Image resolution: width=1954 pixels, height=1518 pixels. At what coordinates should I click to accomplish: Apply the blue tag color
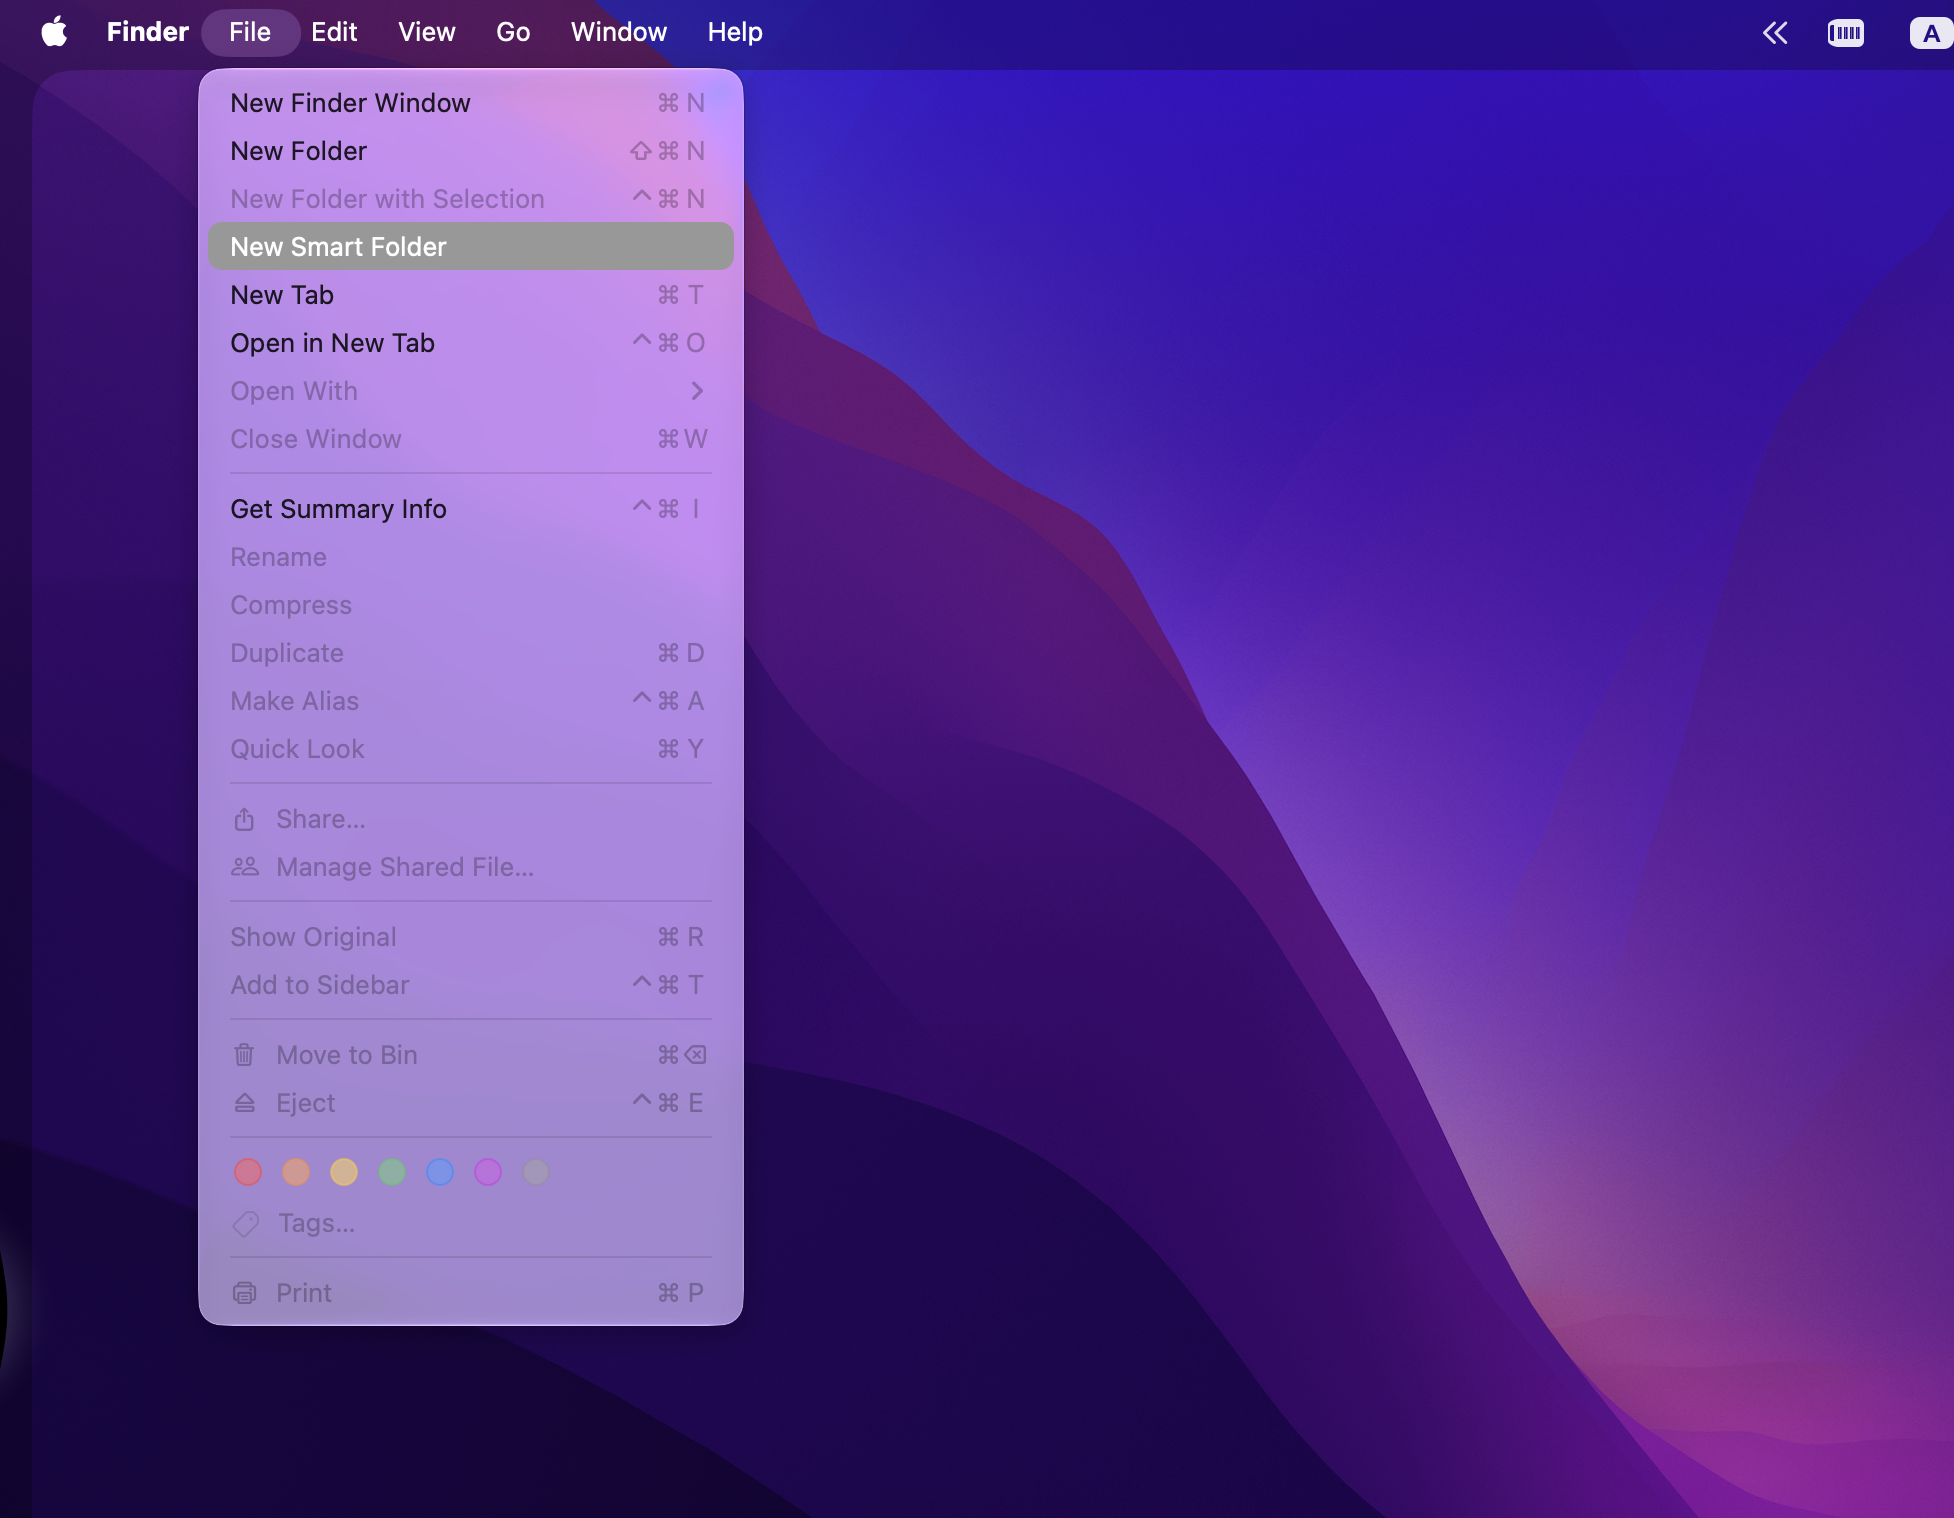pos(440,1172)
